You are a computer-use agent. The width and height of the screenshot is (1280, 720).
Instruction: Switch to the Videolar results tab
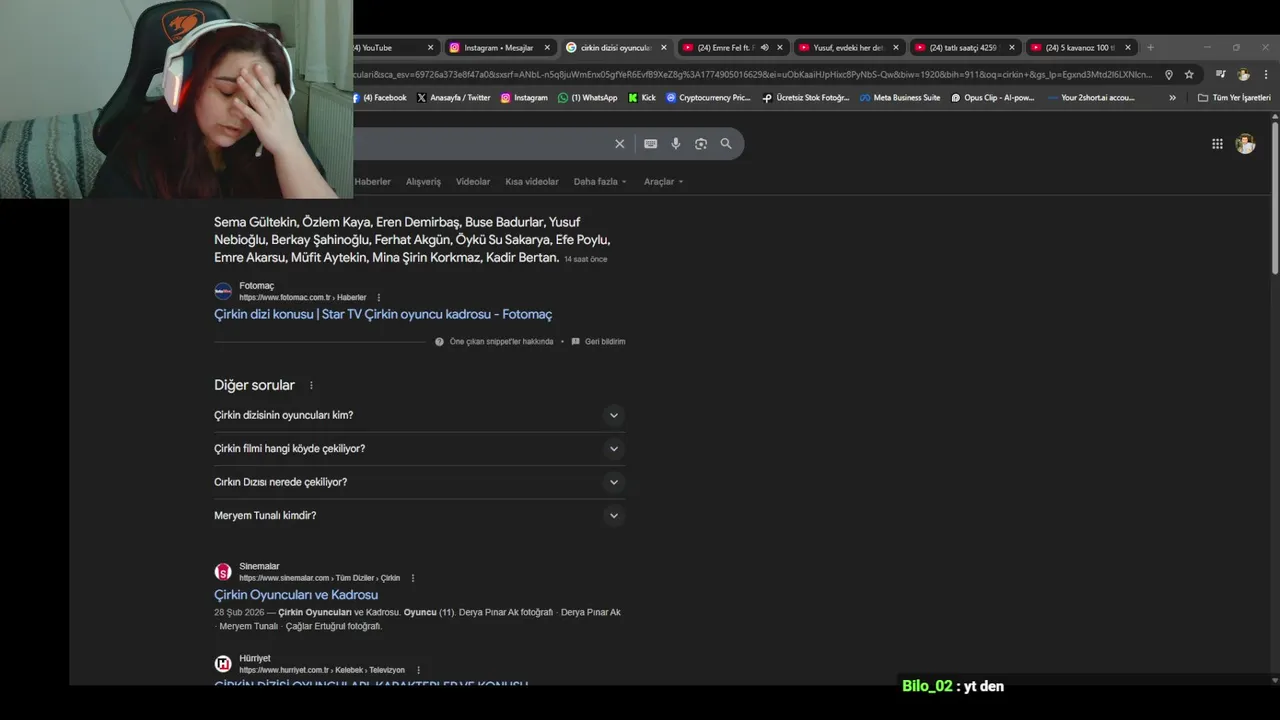[x=473, y=182]
